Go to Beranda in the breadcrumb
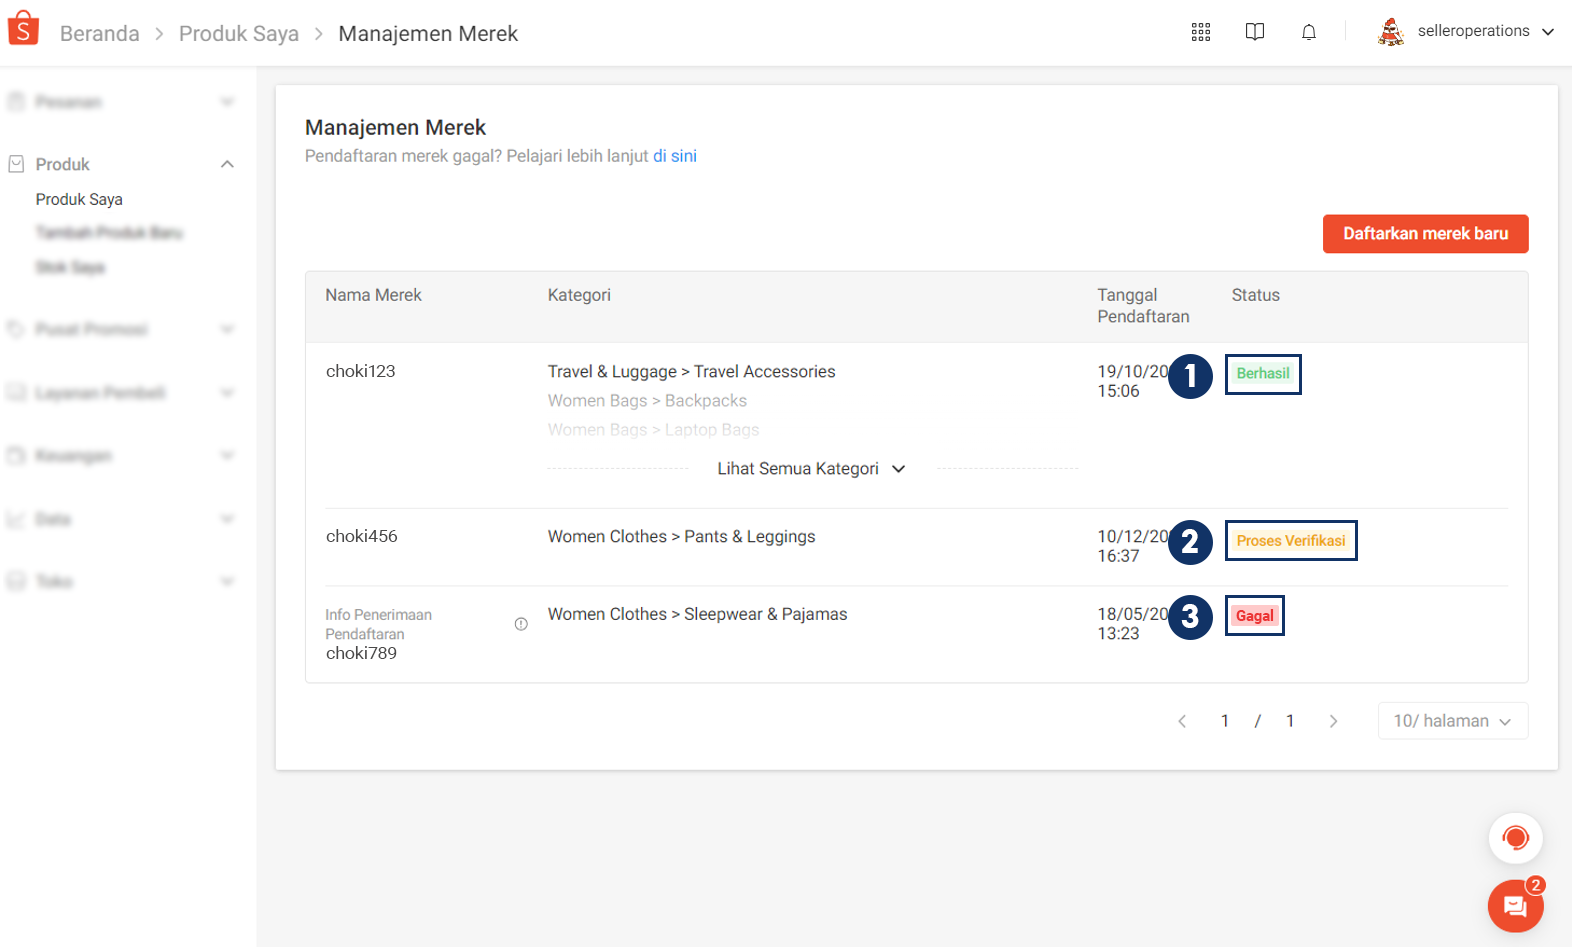This screenshot has width=1572, height=947. pyautogui.click(x=99, y=34)
